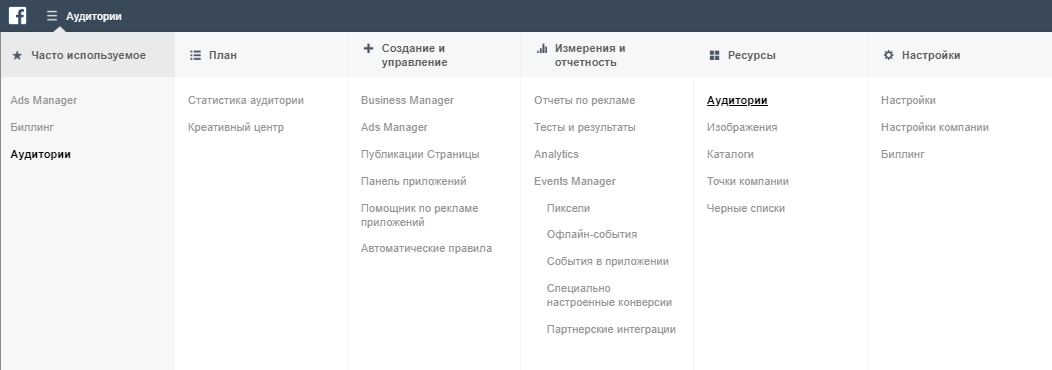This screenshot has width=1052, height=370.
Task: Click Настройки column header text
Action: 931,55
